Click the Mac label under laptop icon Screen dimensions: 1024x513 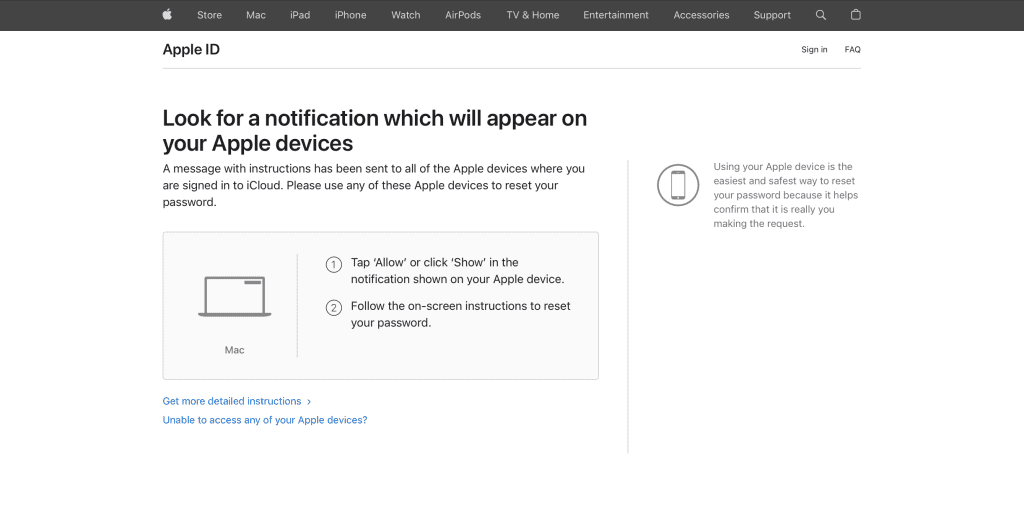[x=234, y=350]
